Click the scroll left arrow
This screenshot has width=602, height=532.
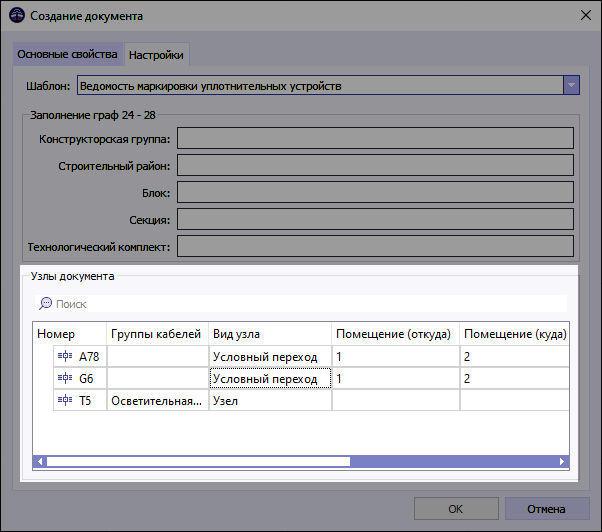click(x=40, y=461)
